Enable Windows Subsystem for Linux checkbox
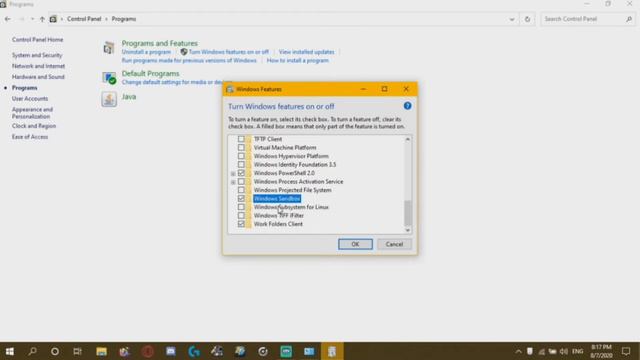The width and height of the screenshot is (640, 360). click(241, 207)
